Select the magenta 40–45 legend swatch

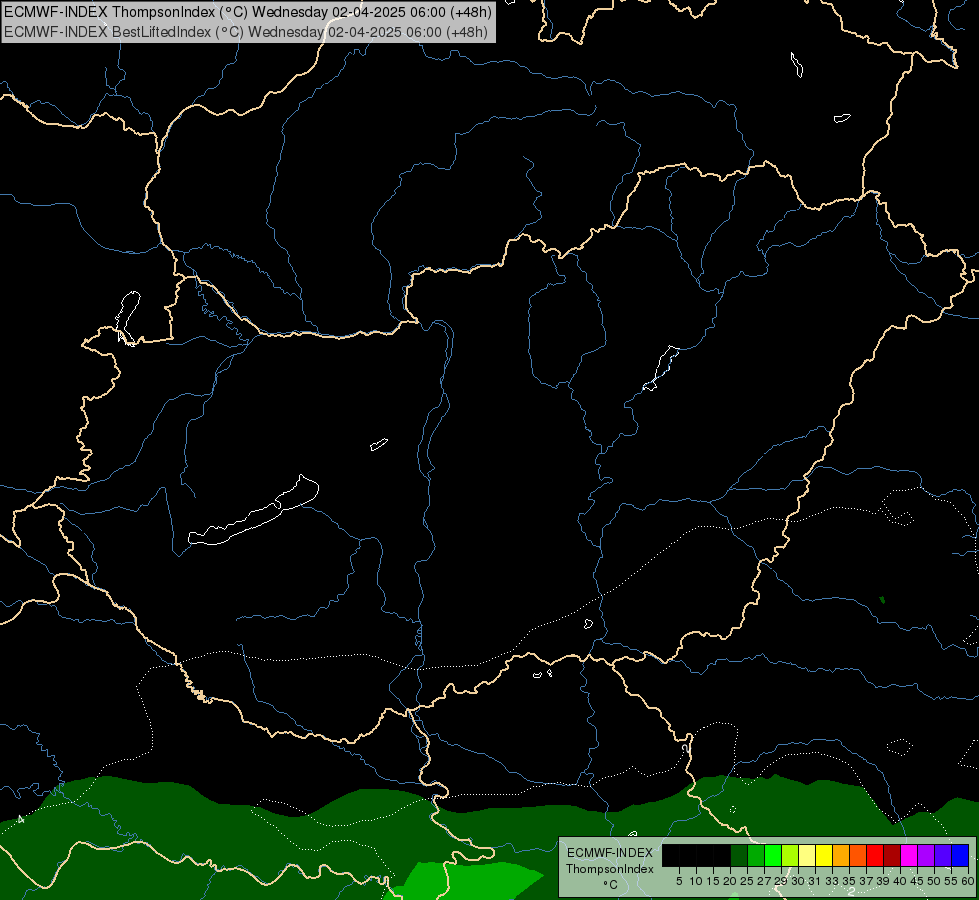[909, 856]
